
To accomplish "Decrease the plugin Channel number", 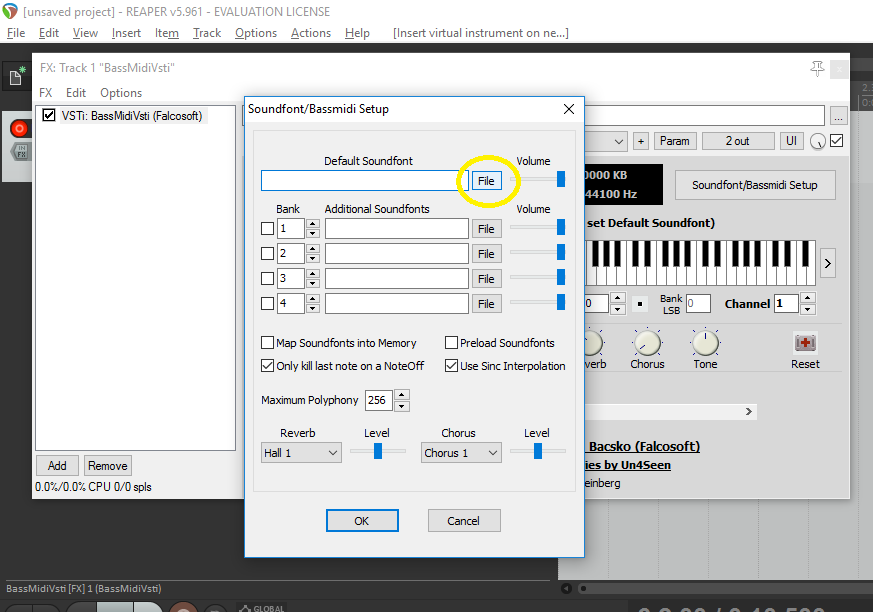I will click(807, 309).
